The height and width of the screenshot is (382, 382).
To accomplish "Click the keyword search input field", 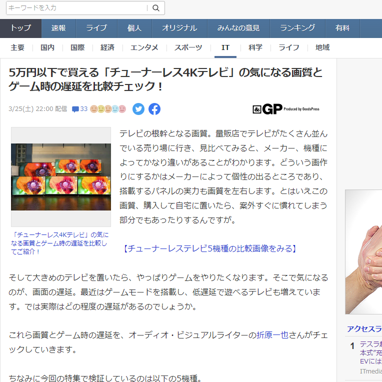I will click(77, 8).
